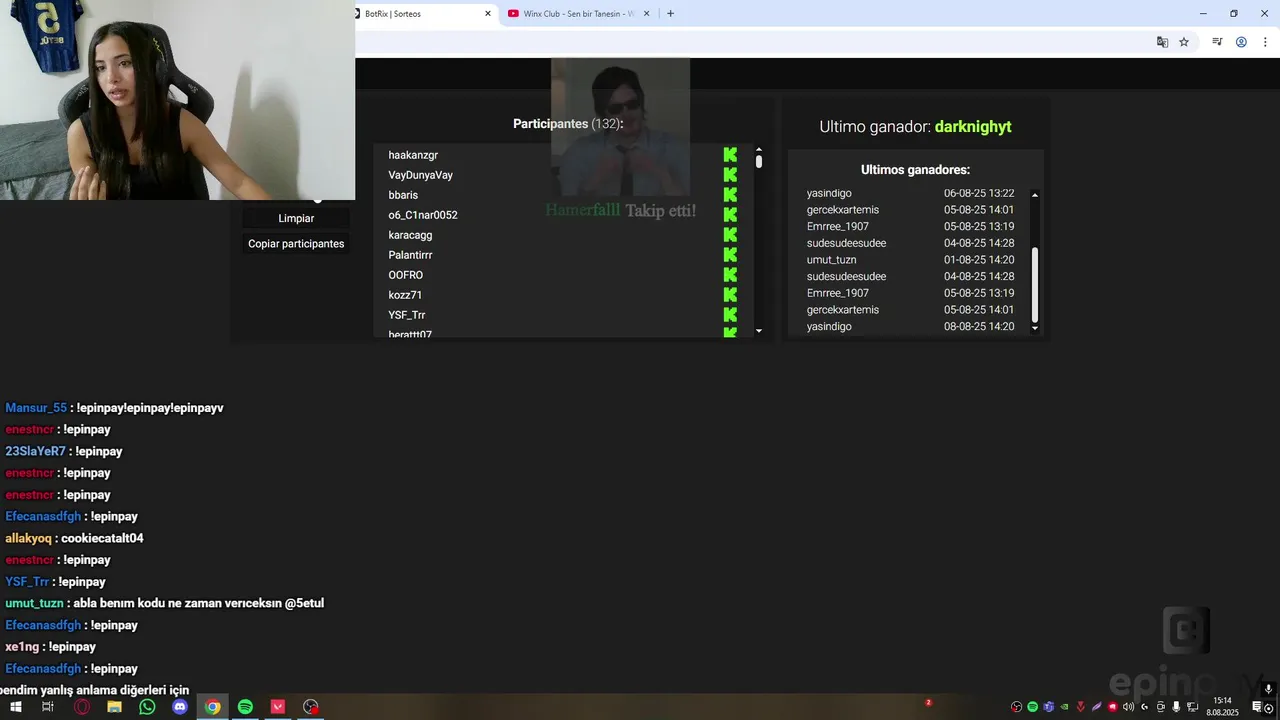Click the Kick icon beside YSF_Trr

[730, 315]
